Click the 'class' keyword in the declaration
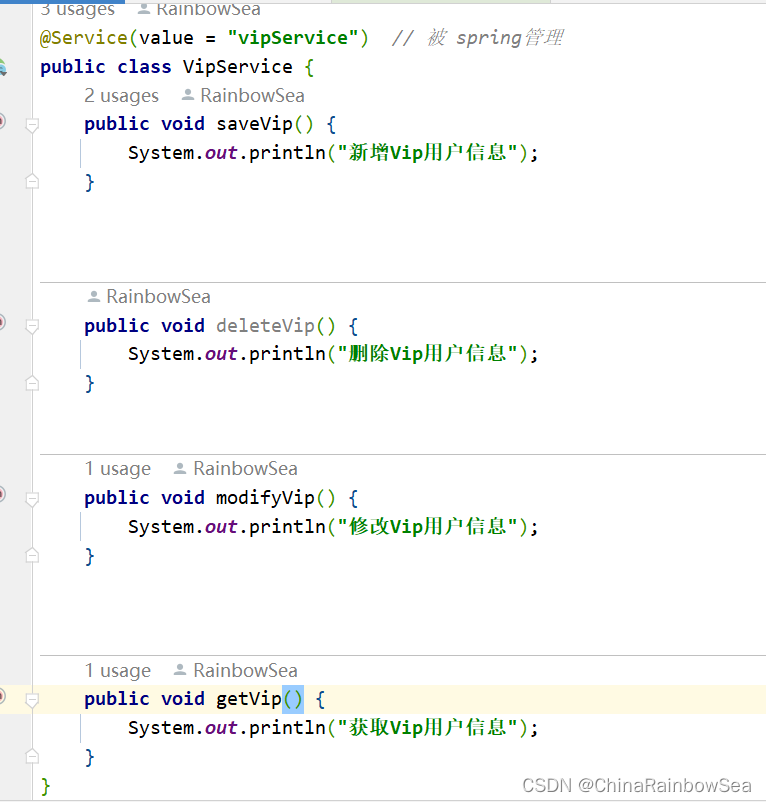Screen dimensions: 766x802 pyautogui.click(x=144, y=66)
